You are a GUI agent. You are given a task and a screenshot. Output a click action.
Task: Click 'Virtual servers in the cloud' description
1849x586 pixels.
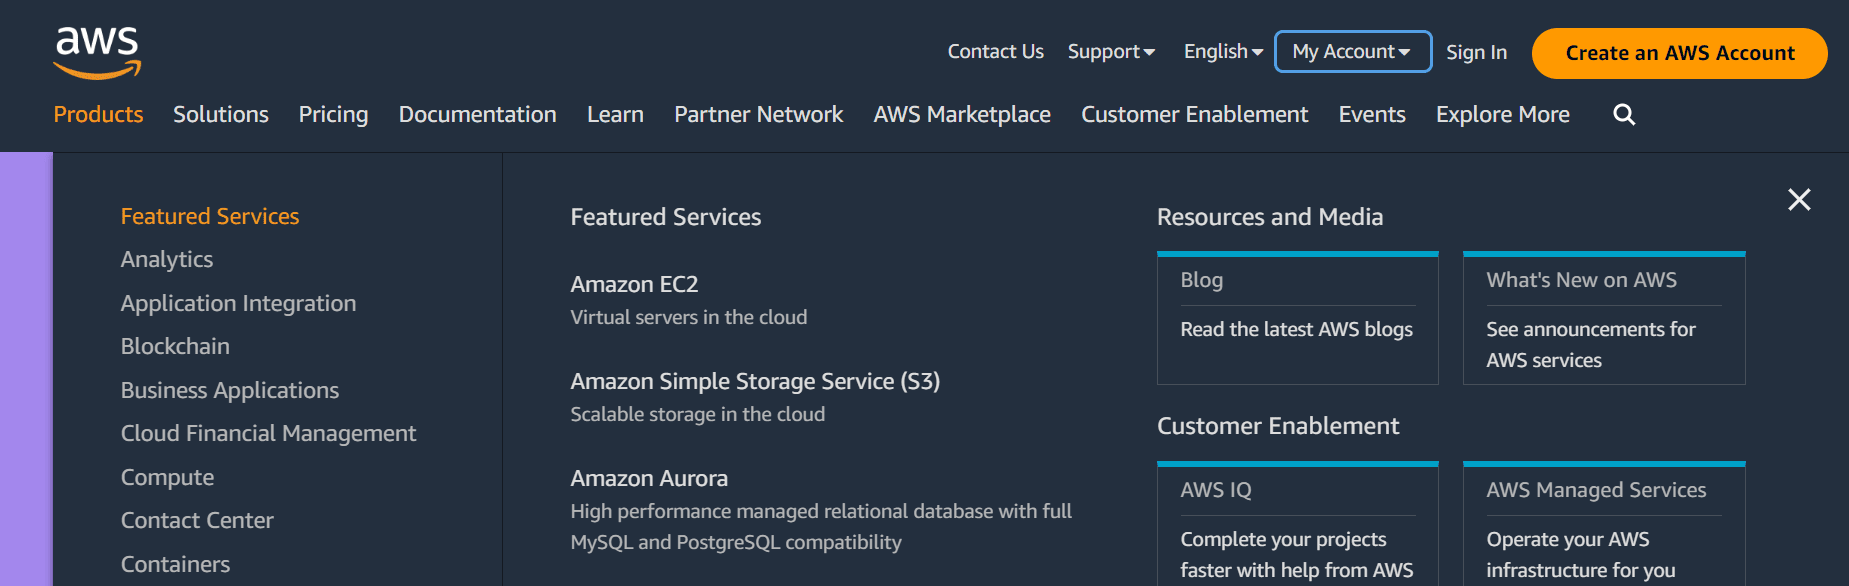pos(689,318)
